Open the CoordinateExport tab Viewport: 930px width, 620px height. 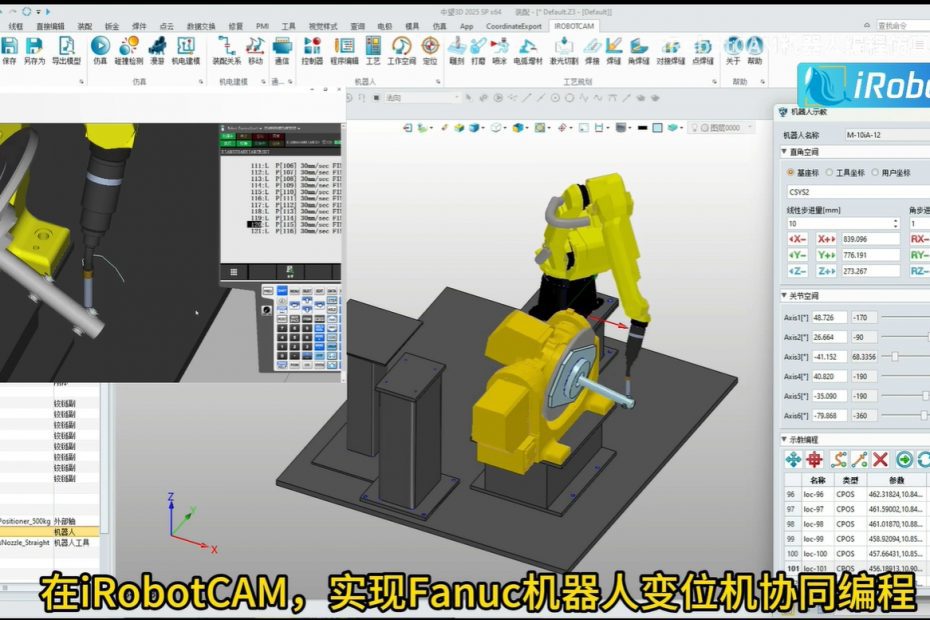[514, 26]
